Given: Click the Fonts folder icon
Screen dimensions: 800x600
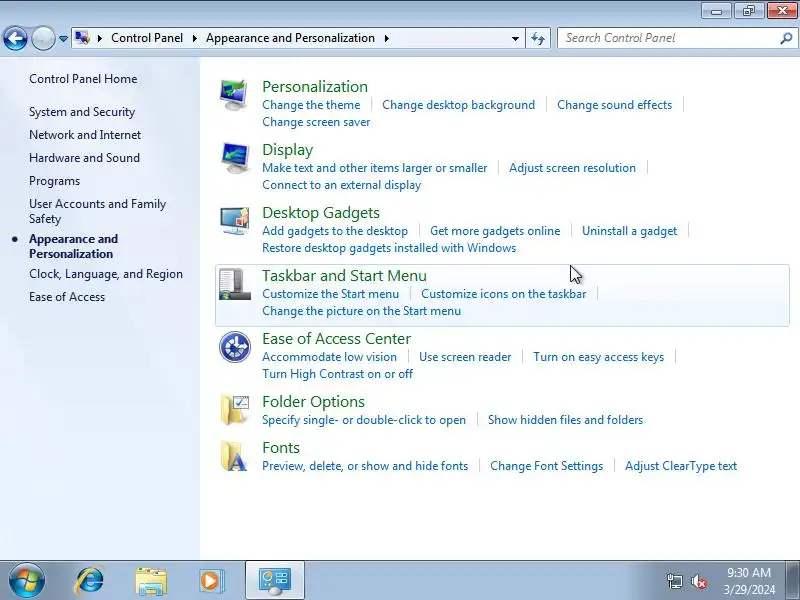Looking at the screenshot, I should click(x=234, y=456).
